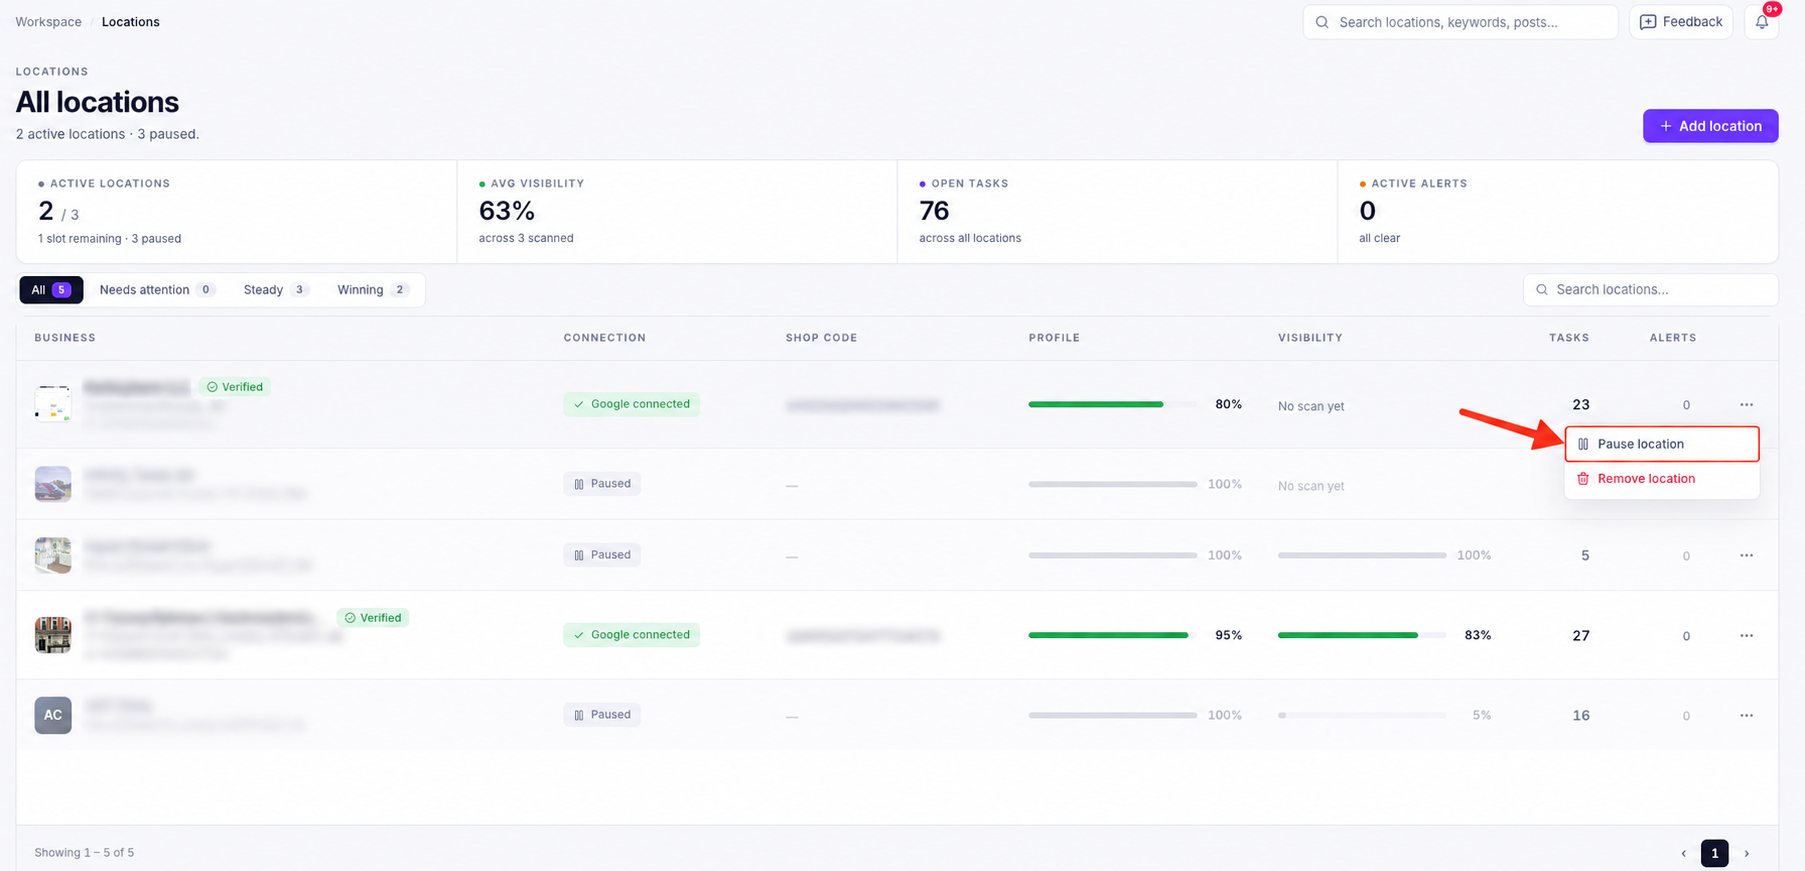Click the Paused badge in the 16-task row
Screen dimensions: 1805x871
pyautogui.click(x=602, y=715)
